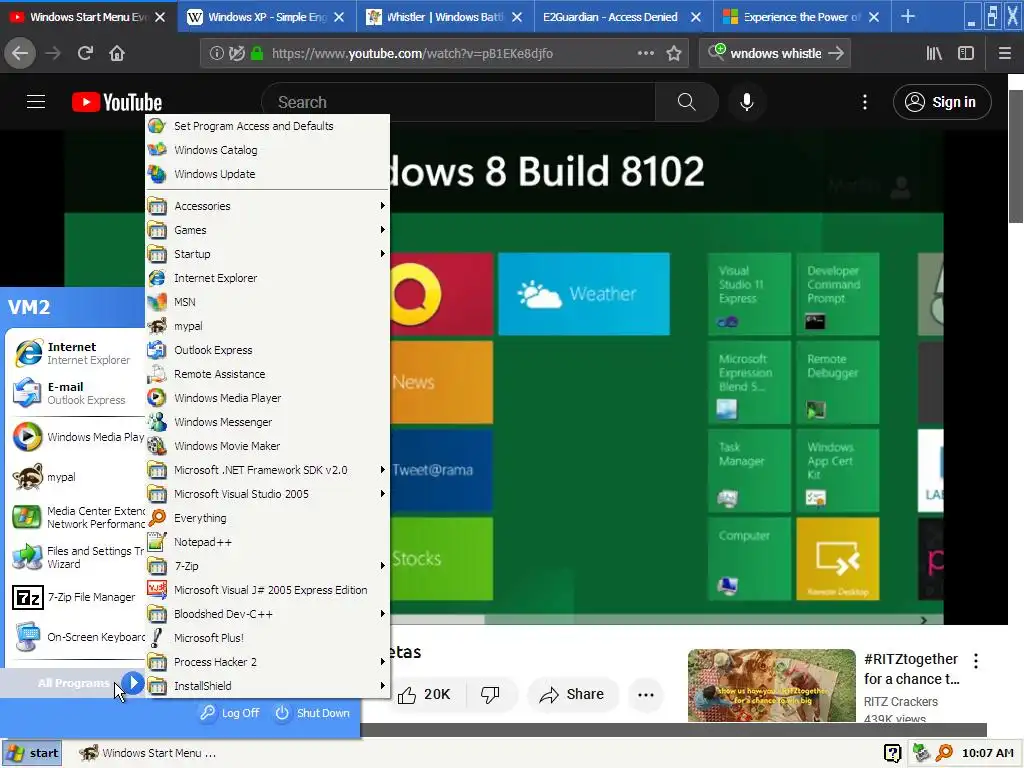Expand the Startup submenu
1024x768 pixels.
[267, 254]
